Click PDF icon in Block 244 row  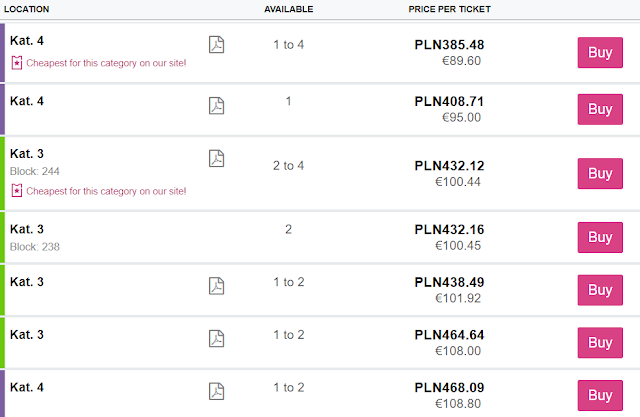216,158
